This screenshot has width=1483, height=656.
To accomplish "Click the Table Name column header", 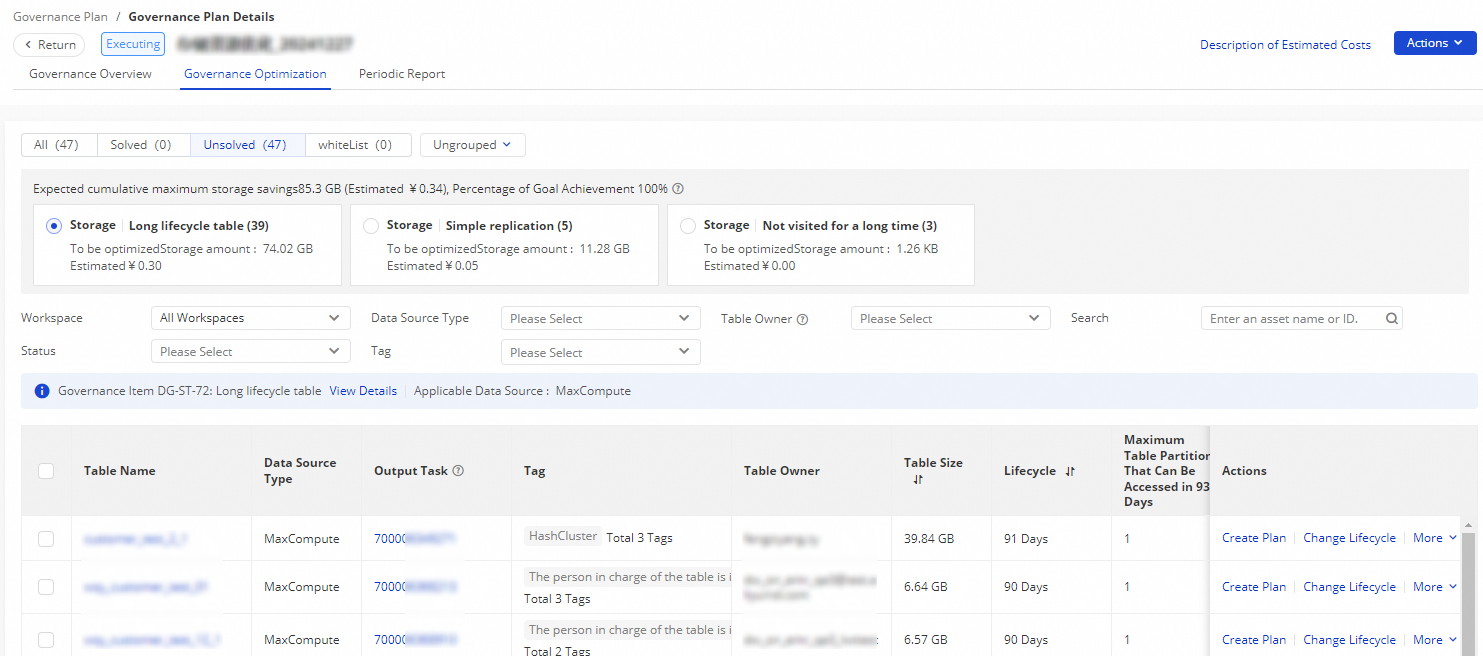I will pos(120,471).
